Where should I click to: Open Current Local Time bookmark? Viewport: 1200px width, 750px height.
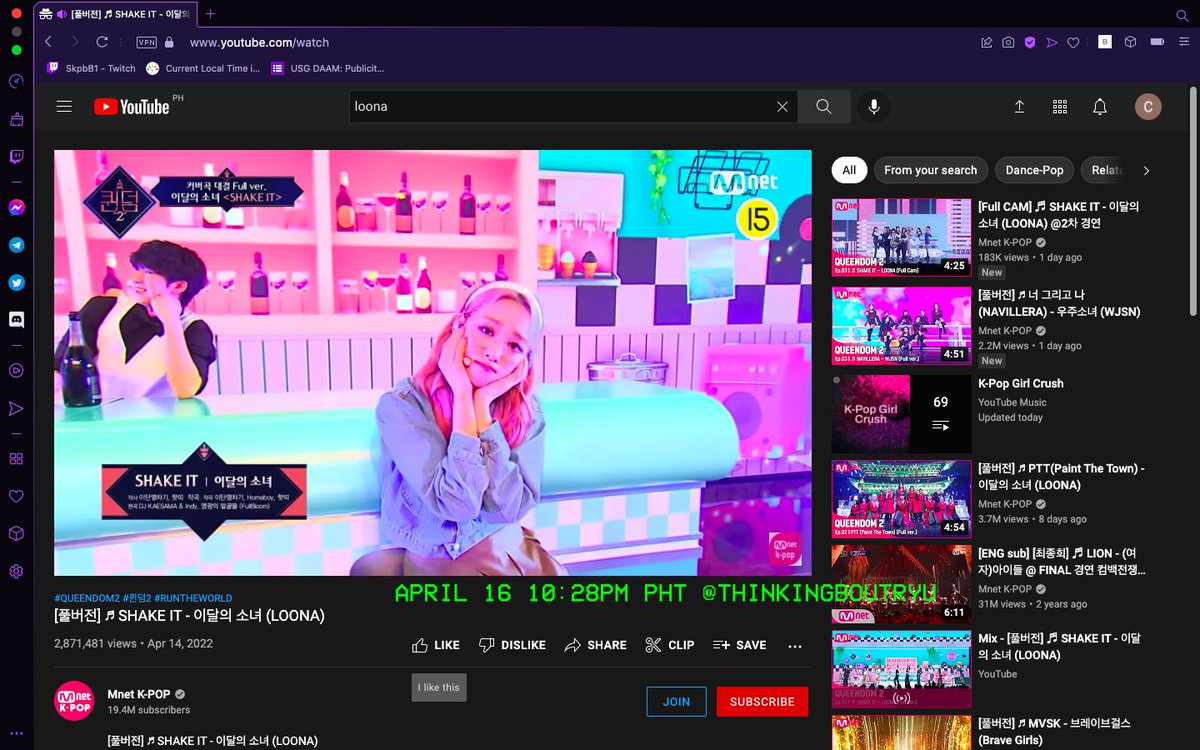(203, 68)
